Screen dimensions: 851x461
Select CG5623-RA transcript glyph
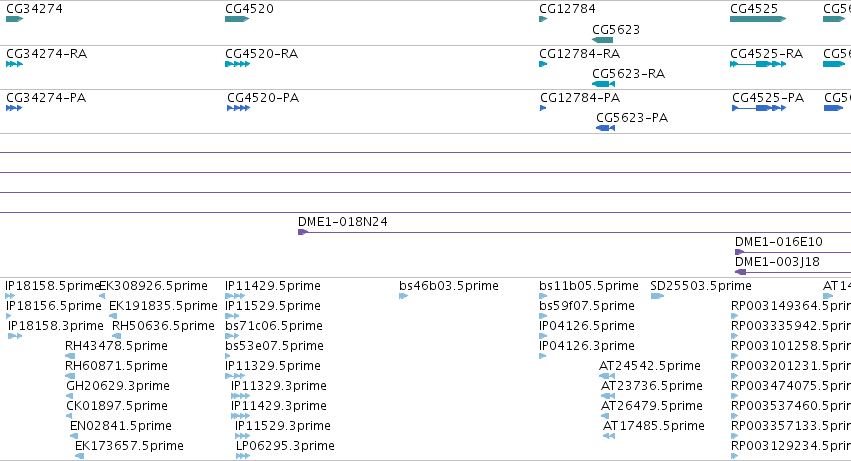[x=604, y=84]
